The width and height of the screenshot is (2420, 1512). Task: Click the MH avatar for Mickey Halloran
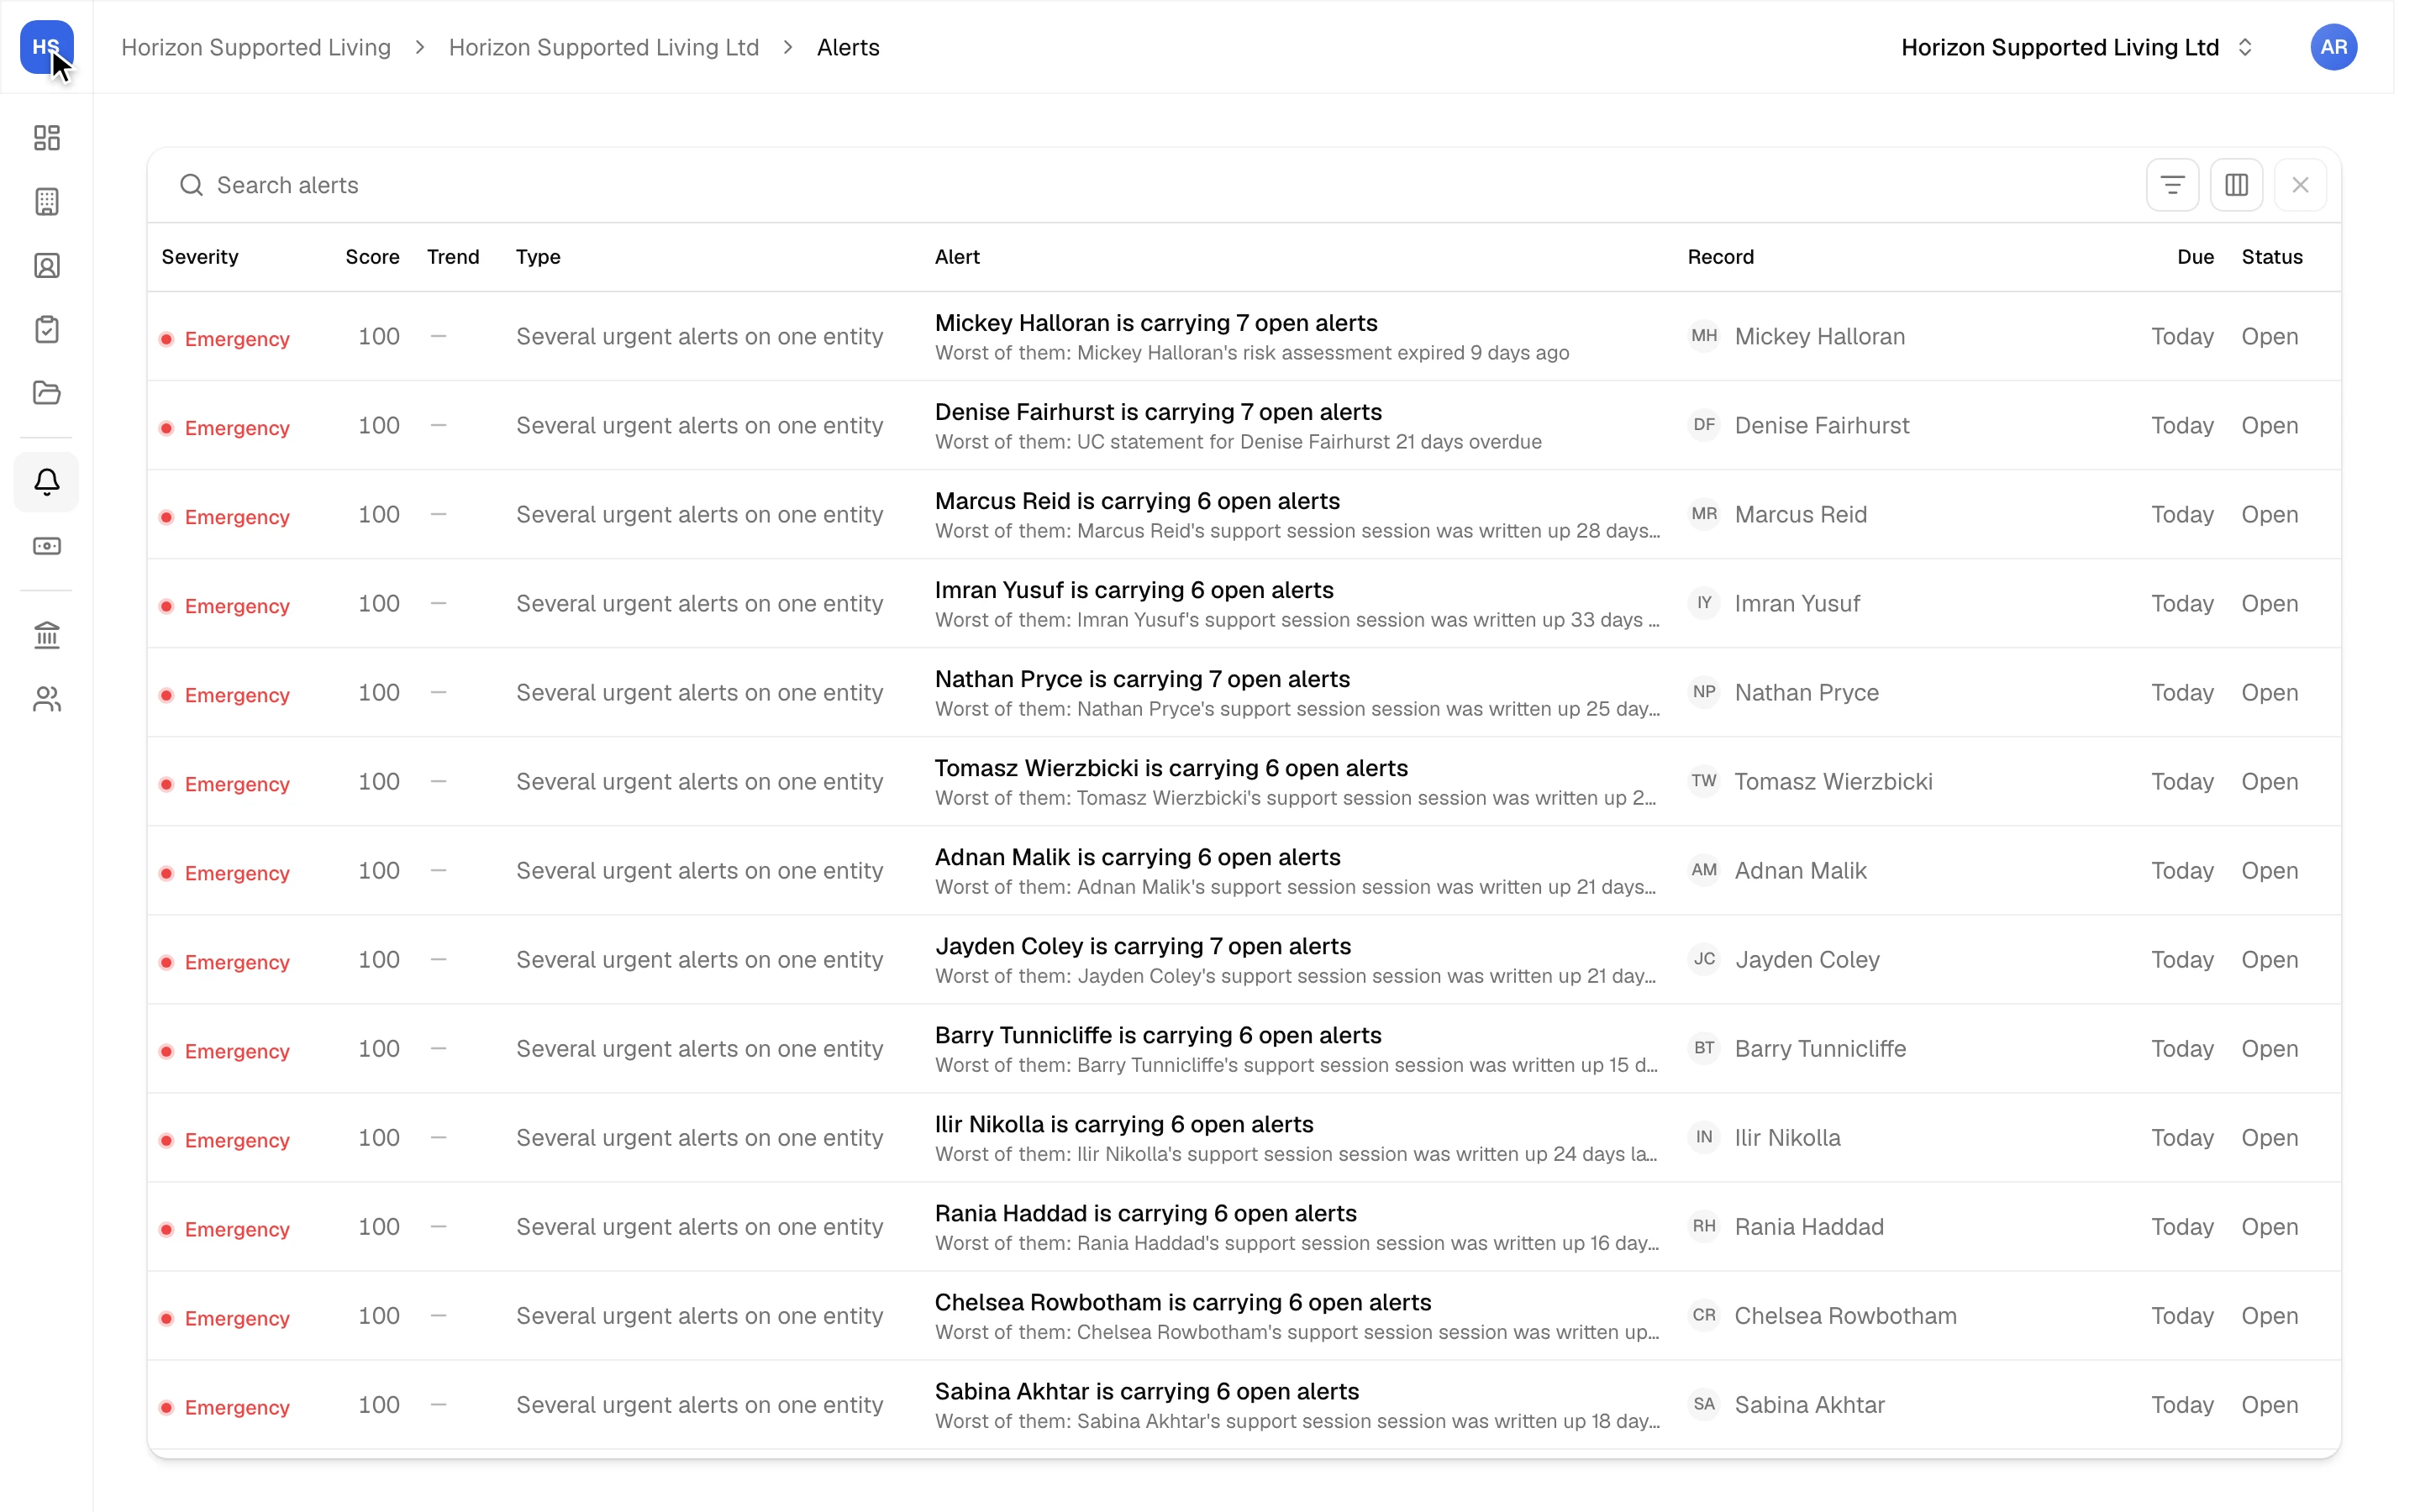1704,336
